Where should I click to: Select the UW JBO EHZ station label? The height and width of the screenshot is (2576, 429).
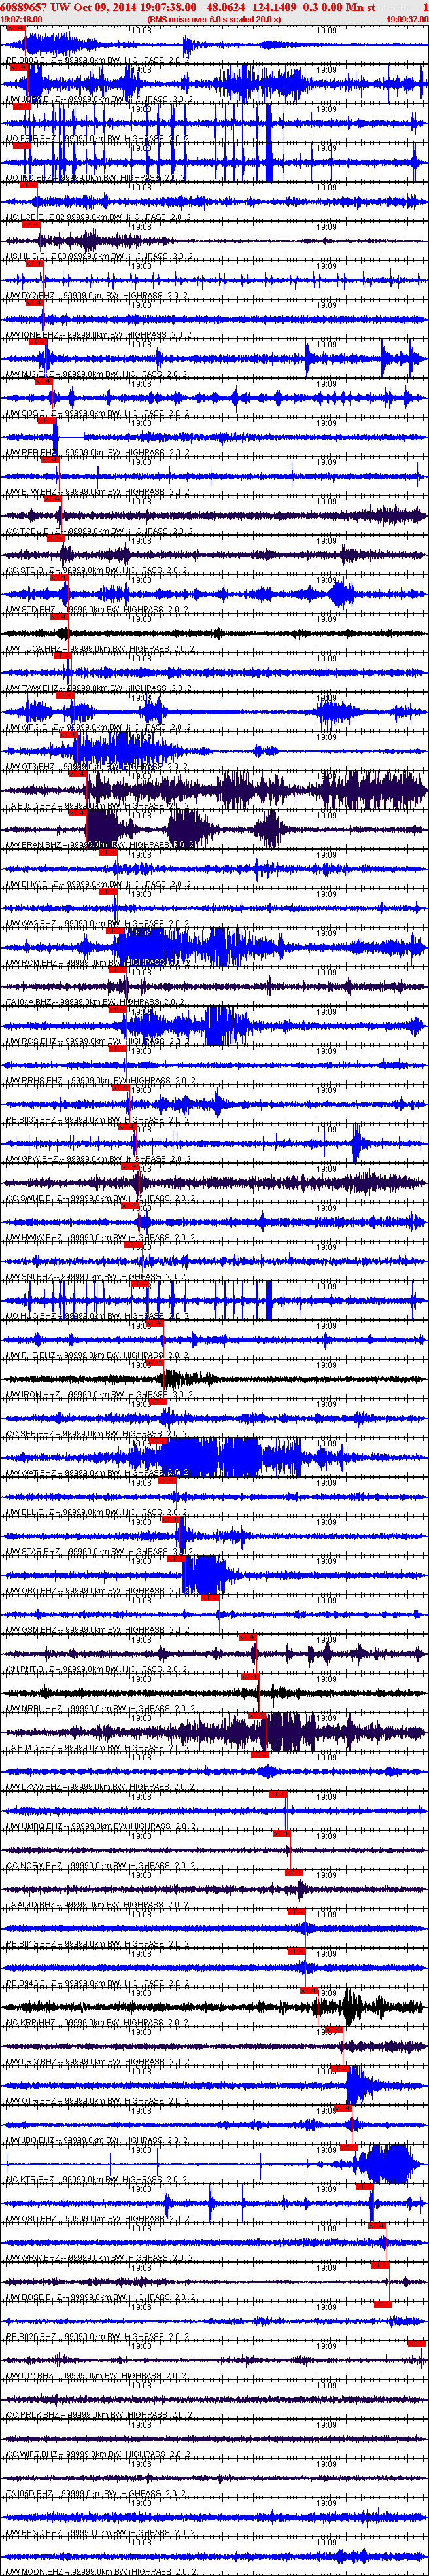[98, 2139]
